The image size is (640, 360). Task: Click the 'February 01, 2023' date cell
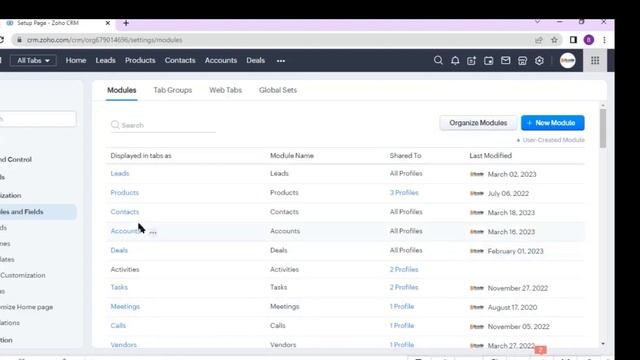tap(516, 251)
